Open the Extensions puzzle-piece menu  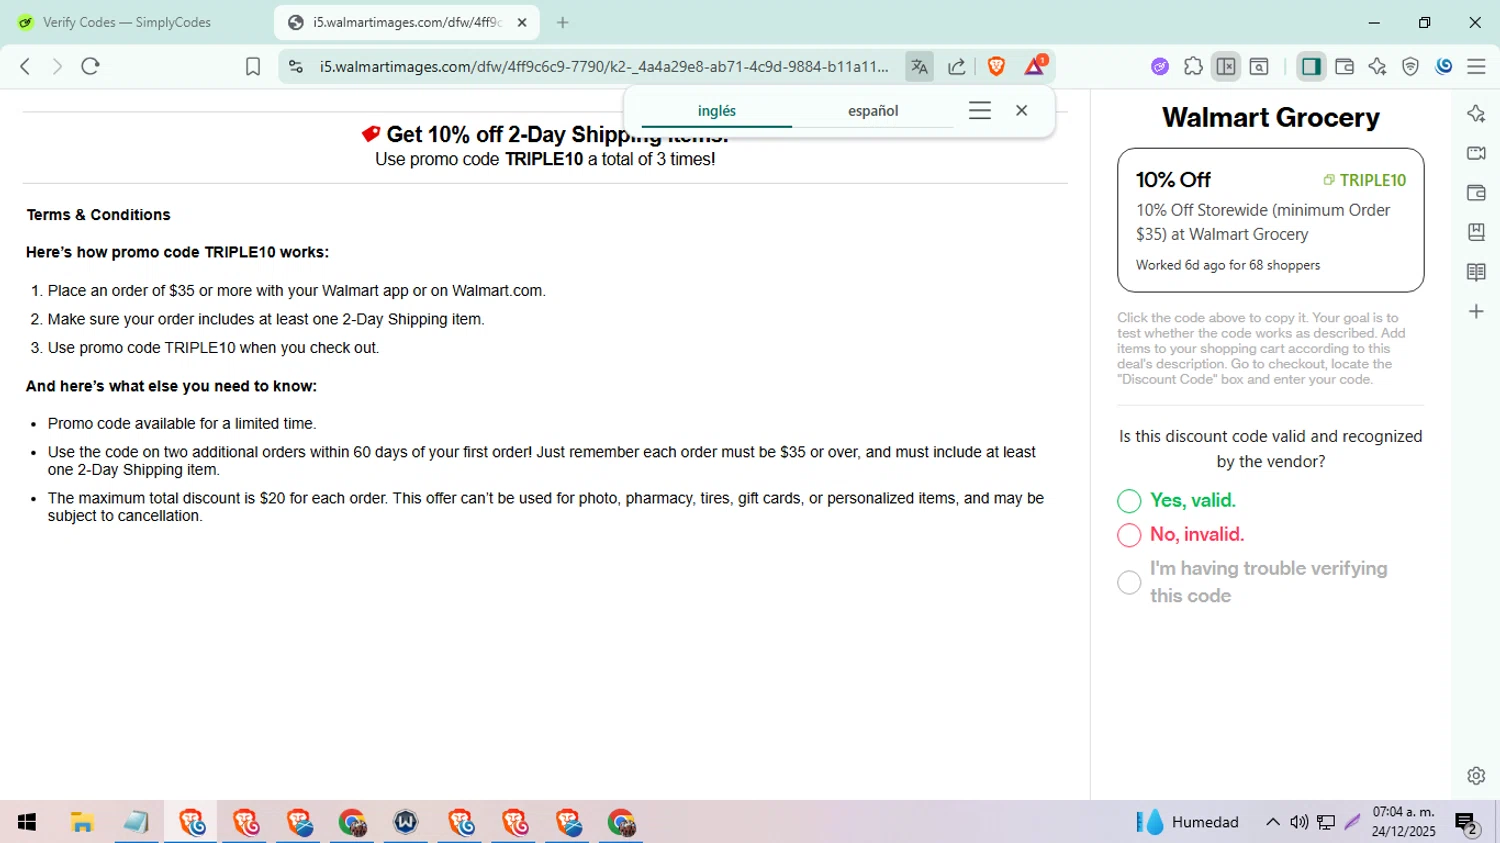pos(1193,66)
